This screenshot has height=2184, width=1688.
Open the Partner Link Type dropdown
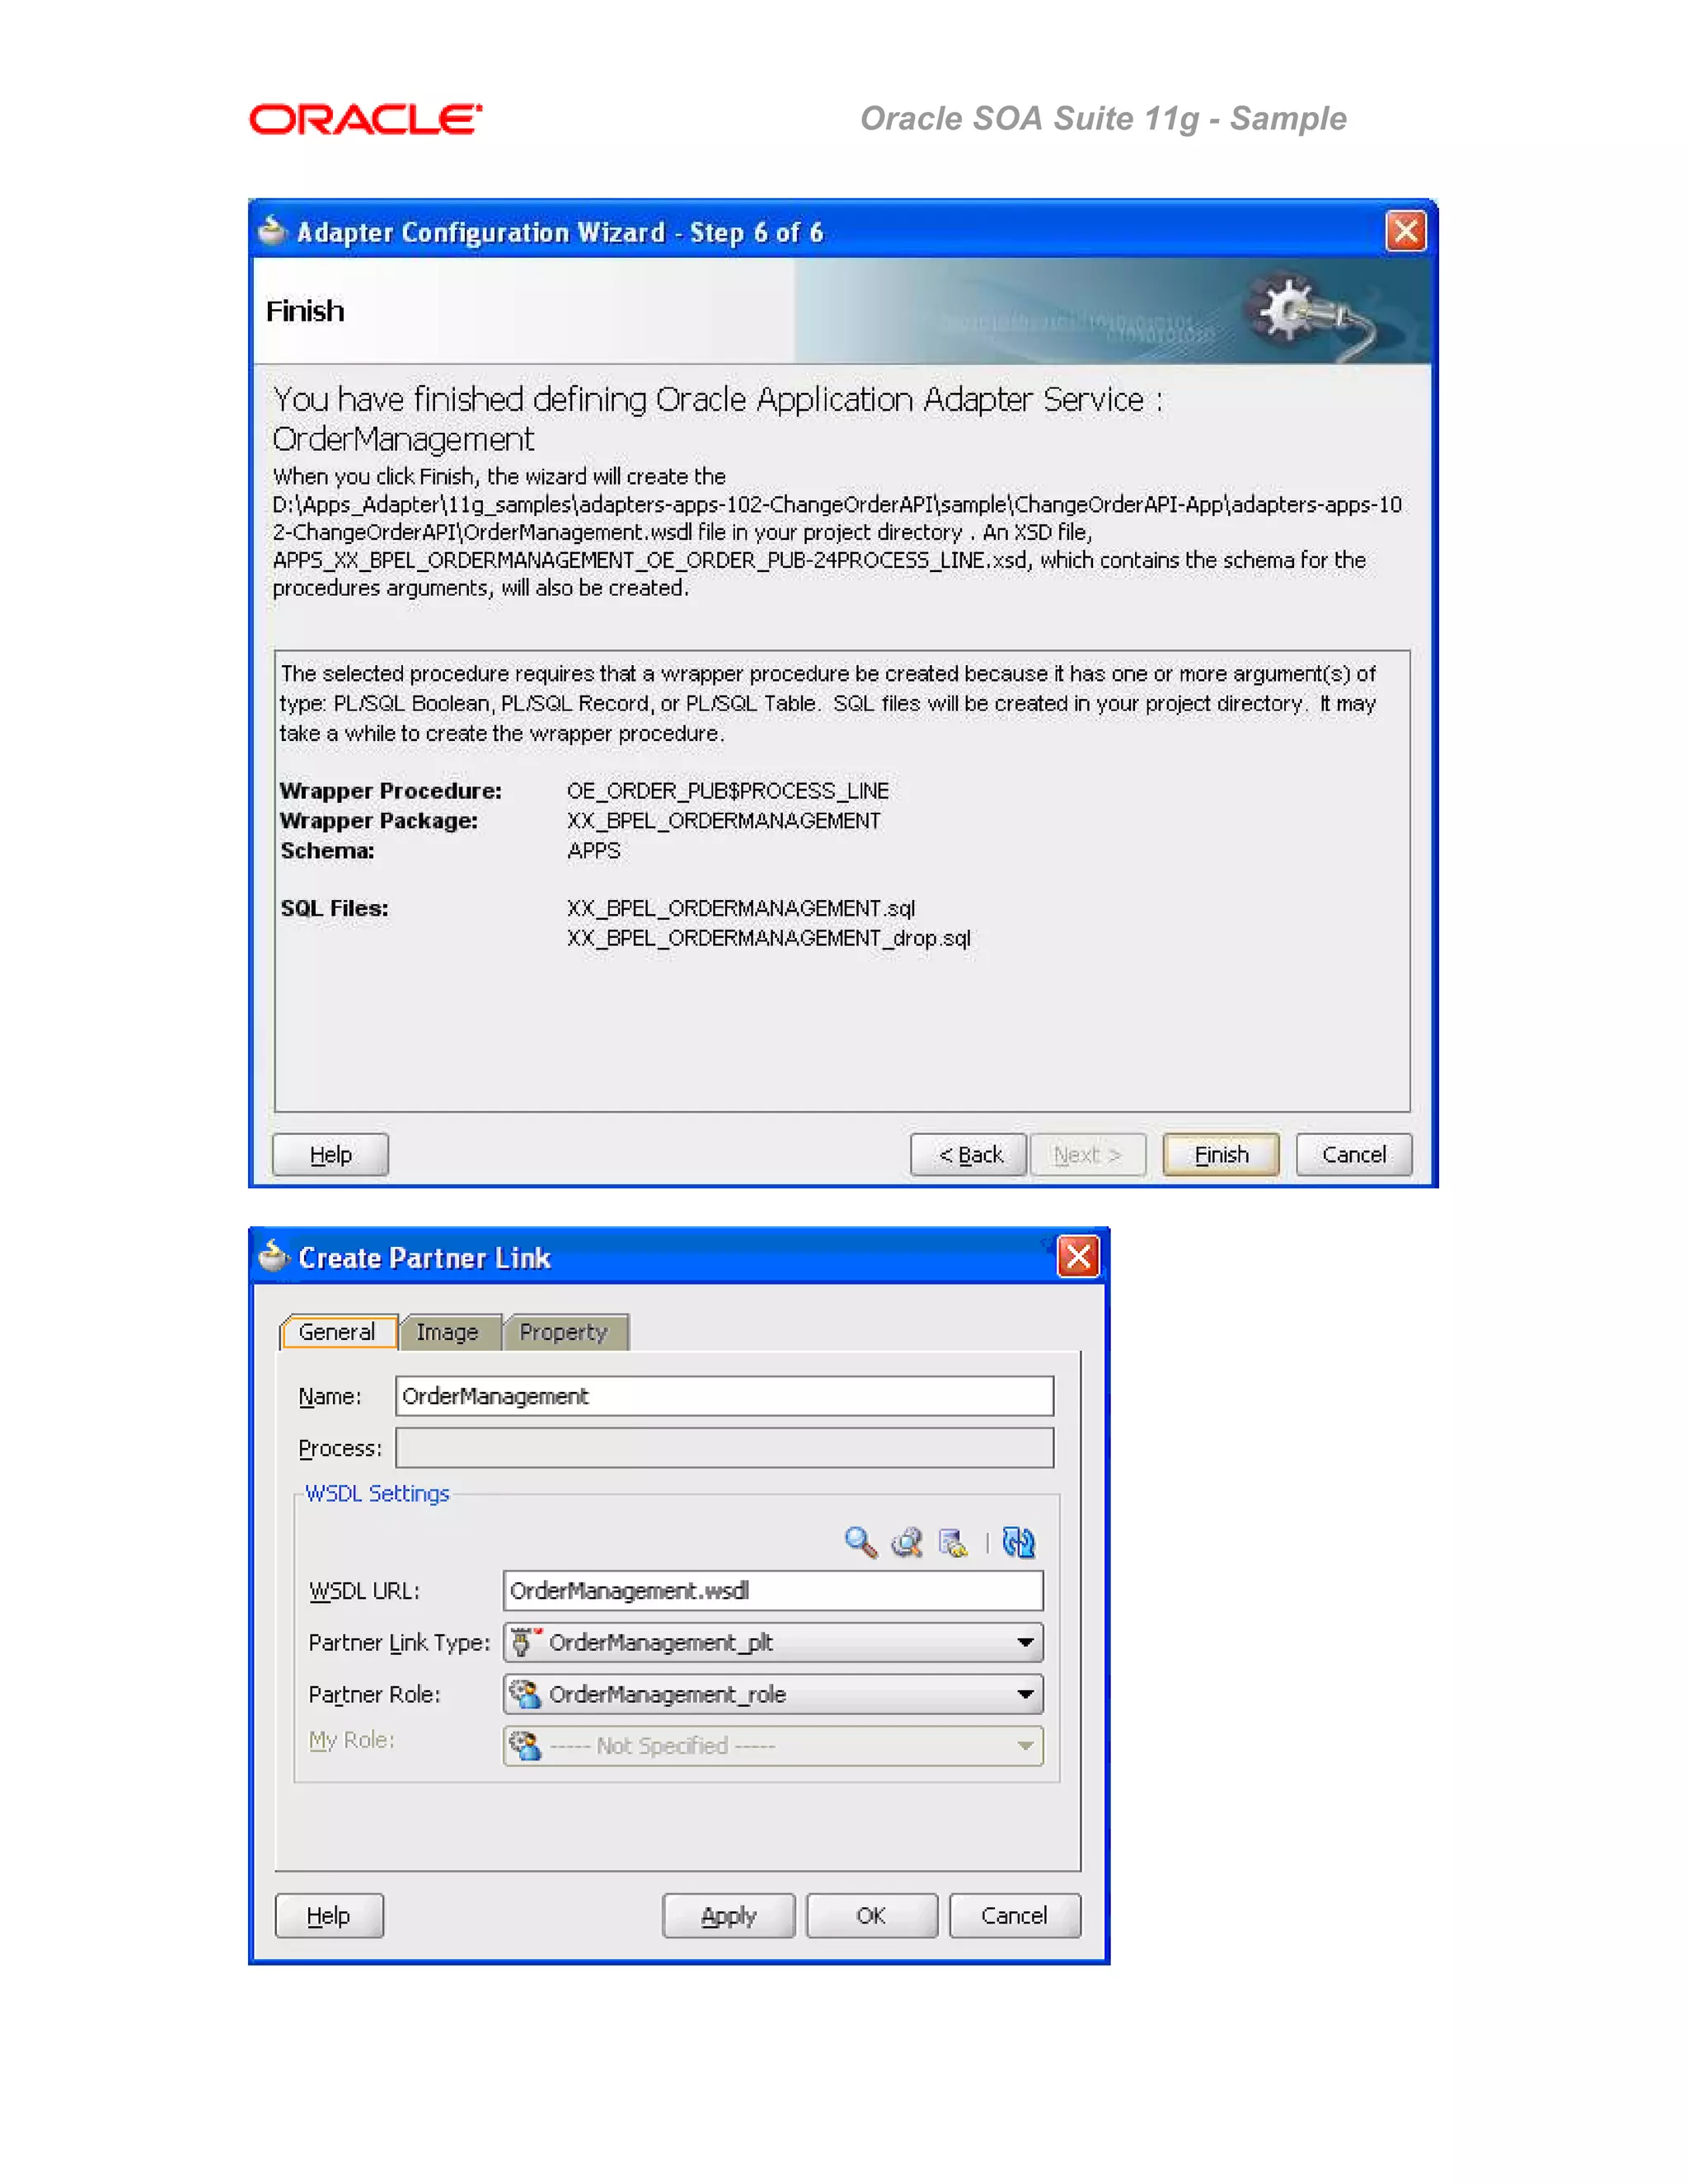tap(1025, 1642)
